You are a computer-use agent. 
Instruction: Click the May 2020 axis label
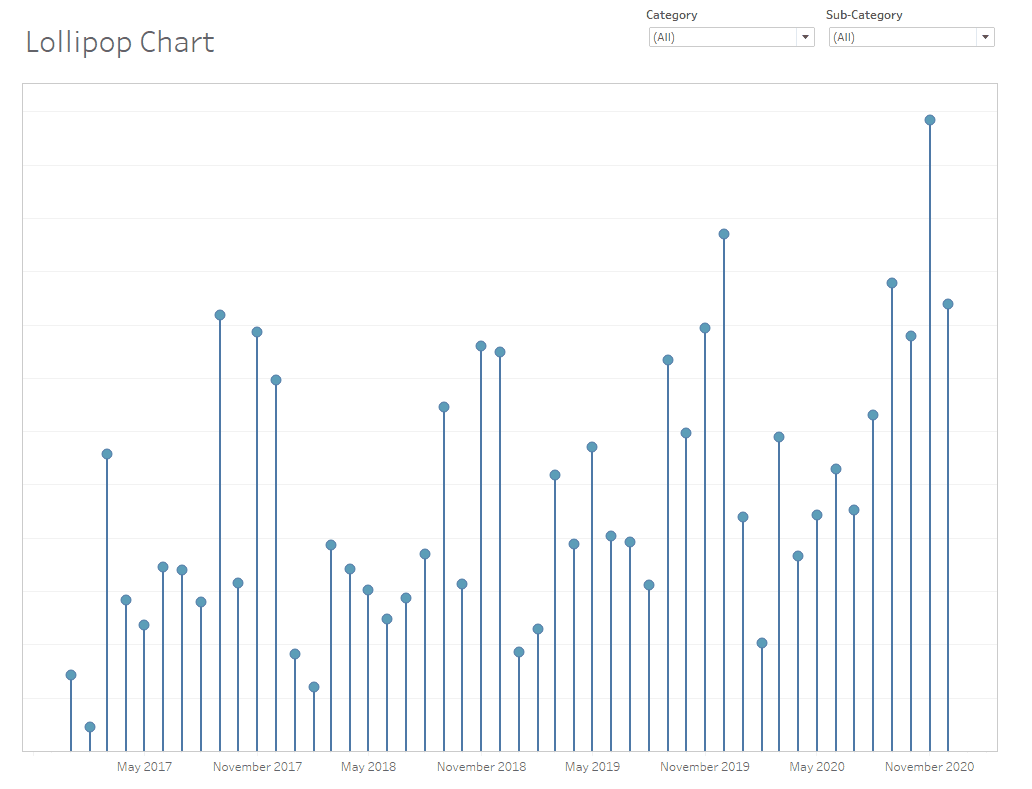pos(816,767)
